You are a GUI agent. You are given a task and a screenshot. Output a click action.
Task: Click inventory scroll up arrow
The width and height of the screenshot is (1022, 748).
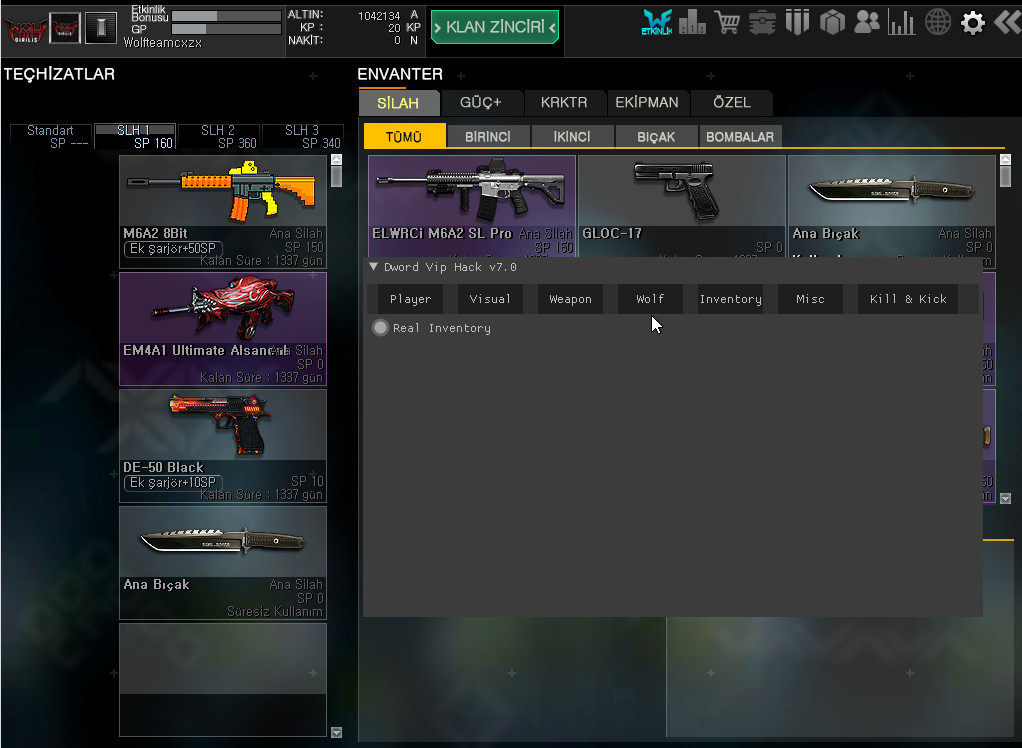click(x=1005, y=160)
